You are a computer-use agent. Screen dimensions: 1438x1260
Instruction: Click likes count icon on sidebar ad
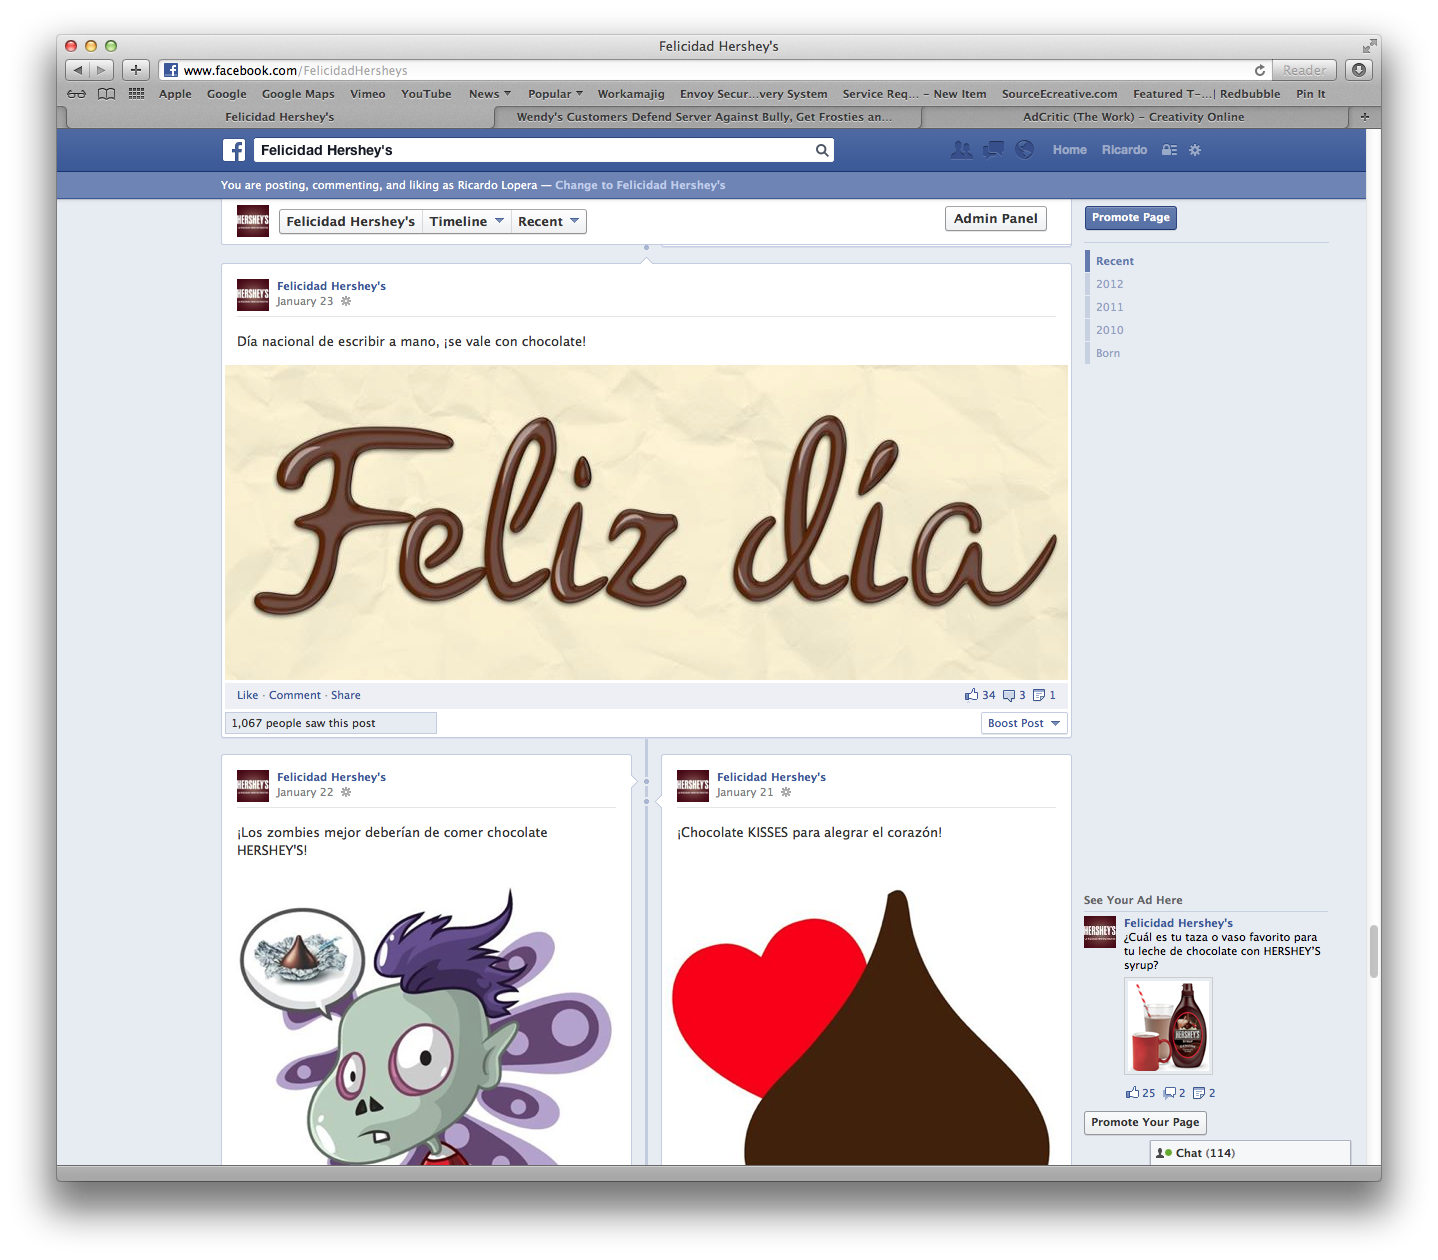[x=1132, y=1093]
